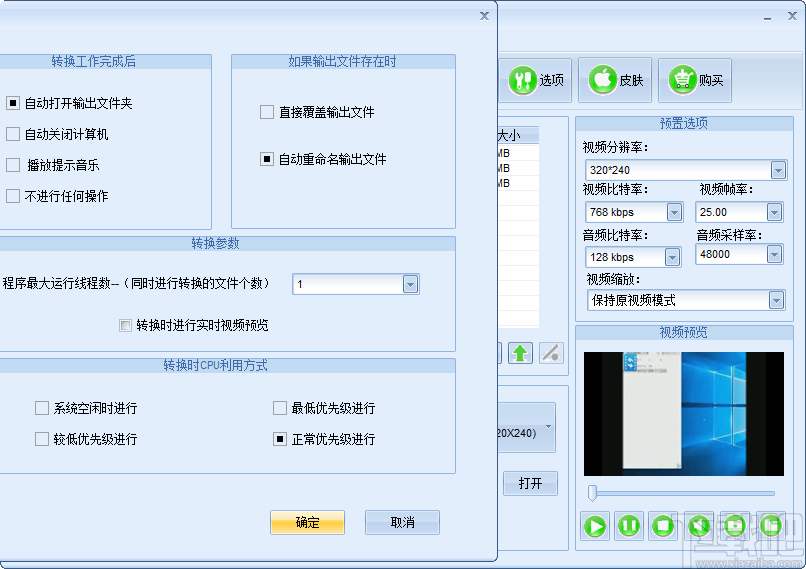Click the green up arrow icon

(520, 353)
